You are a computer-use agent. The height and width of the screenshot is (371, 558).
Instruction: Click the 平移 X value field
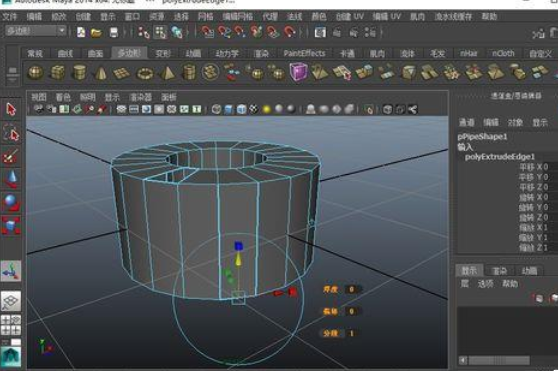(x=546, y=167)
